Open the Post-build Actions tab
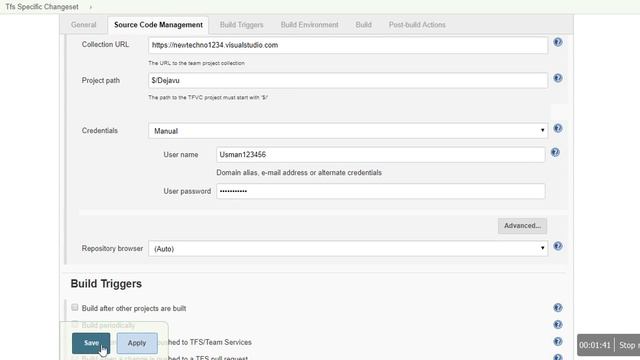This screenshot has width=640, height=360. (x=417, y=25)
